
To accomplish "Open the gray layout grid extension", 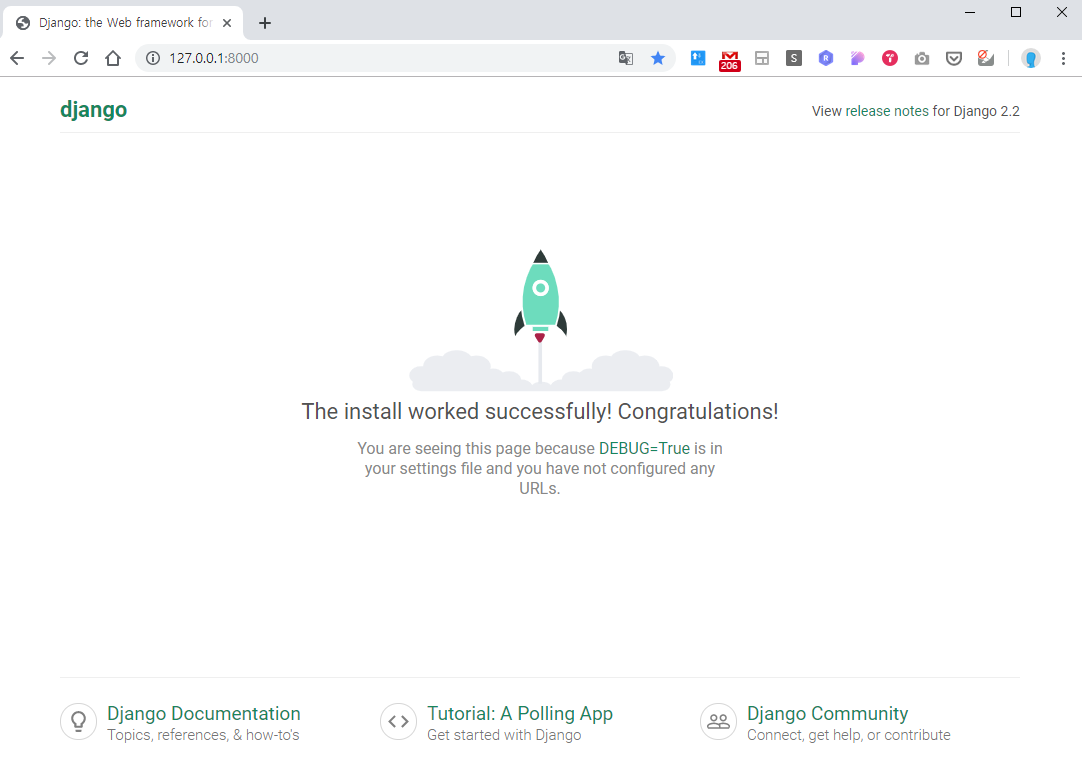I will pos(762,59).
